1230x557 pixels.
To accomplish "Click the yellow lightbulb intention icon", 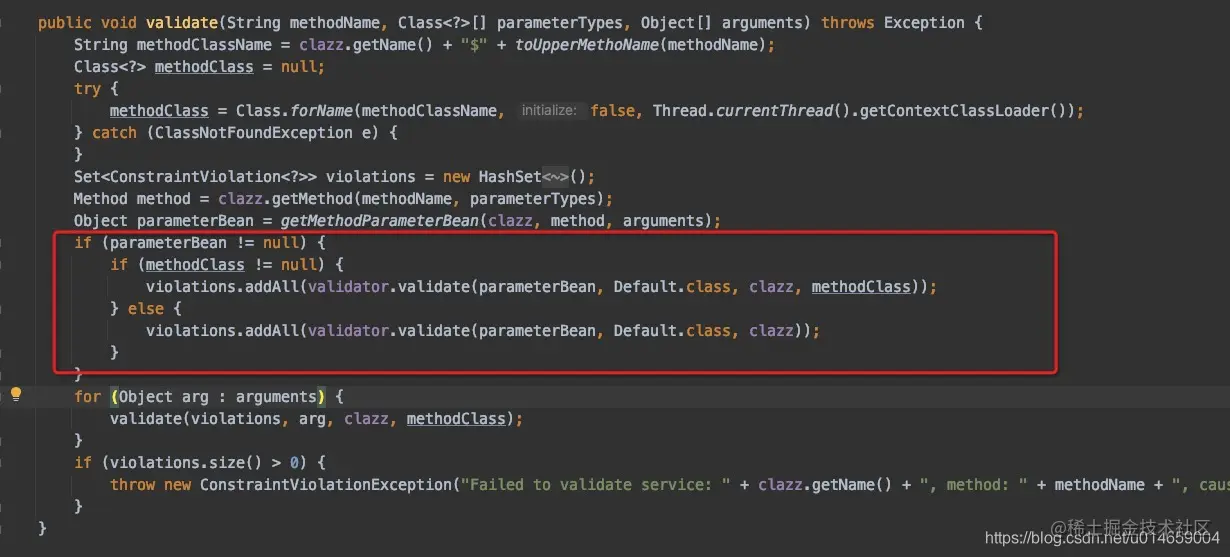I will coord(15,394).
